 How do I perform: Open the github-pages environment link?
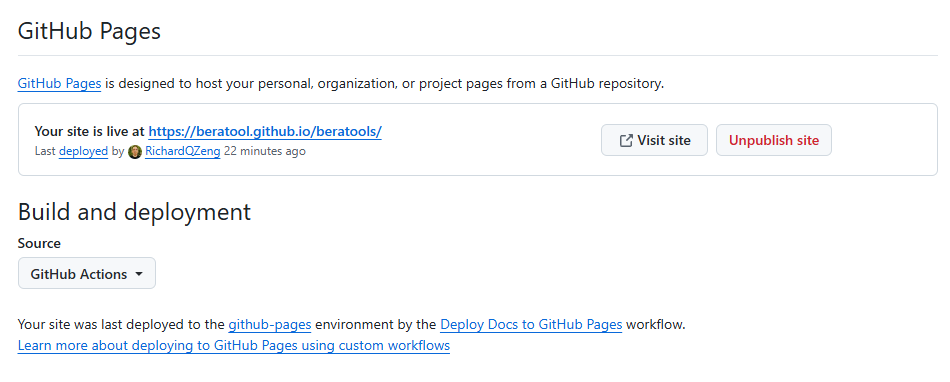270,325
